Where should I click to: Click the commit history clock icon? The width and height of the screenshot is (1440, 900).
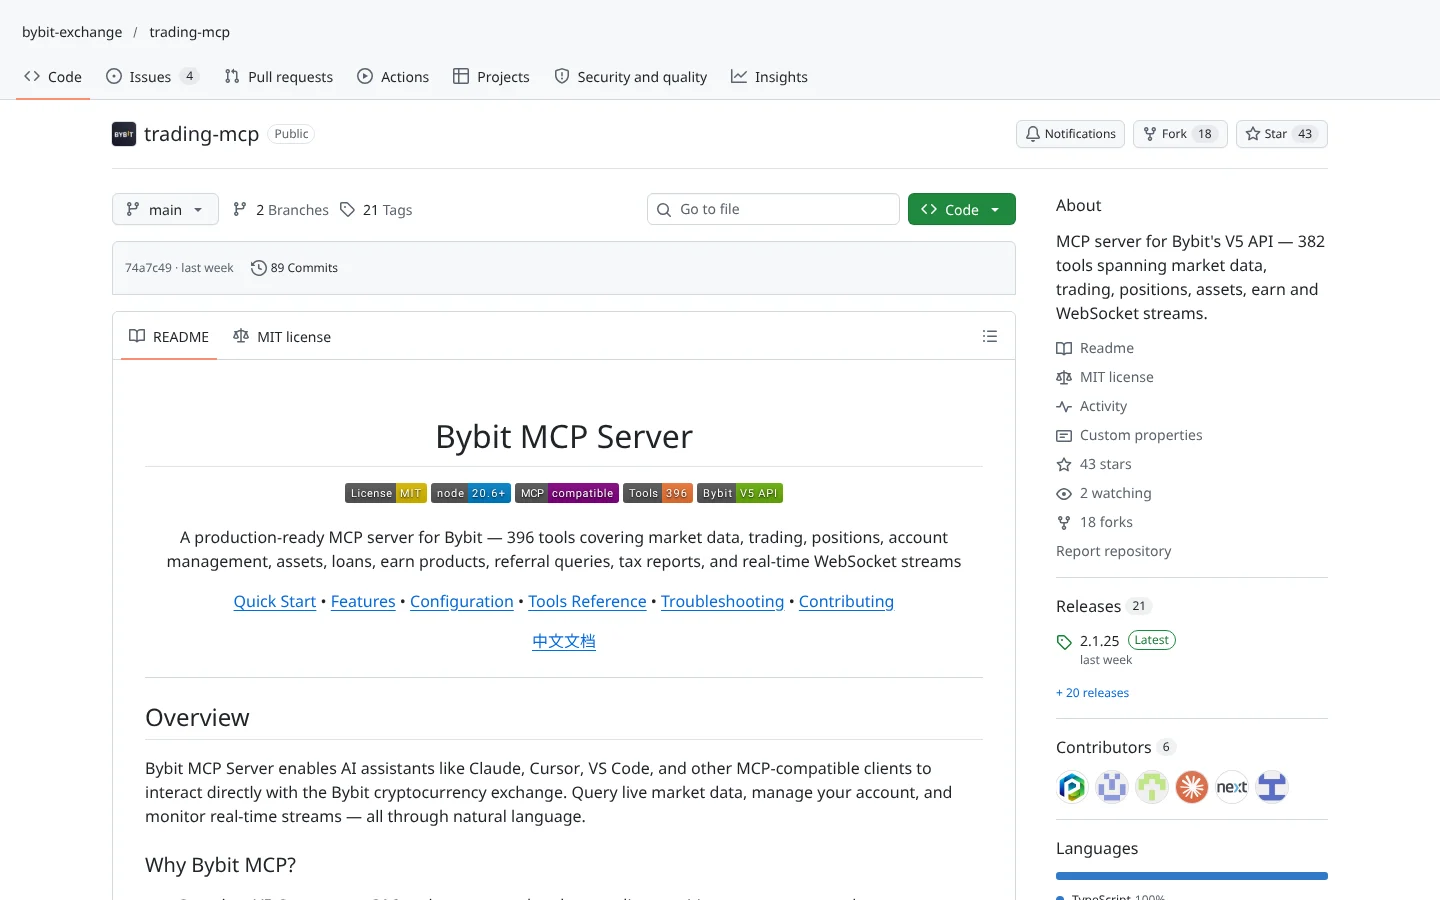pos(258,268)
